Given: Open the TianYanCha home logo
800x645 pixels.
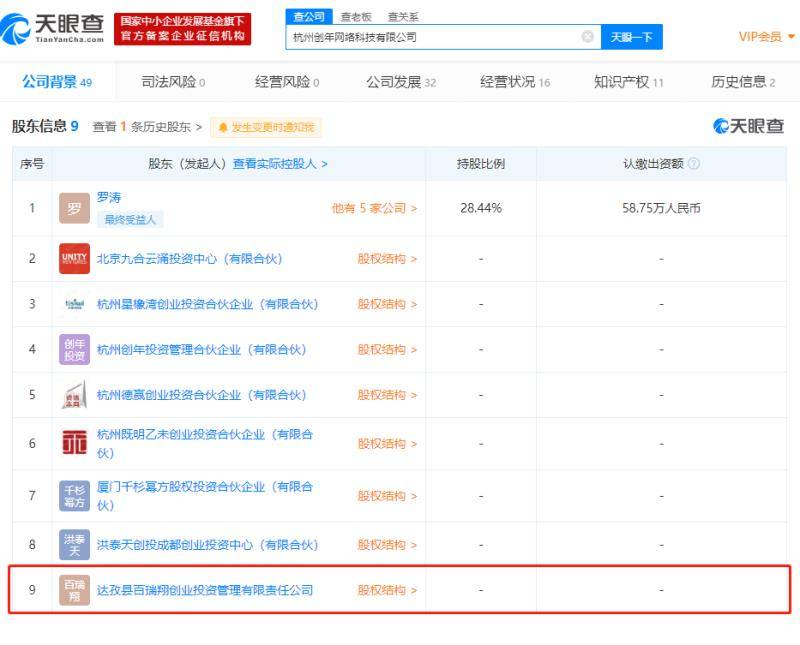Looking at the screenshot, I should (52, 29).
